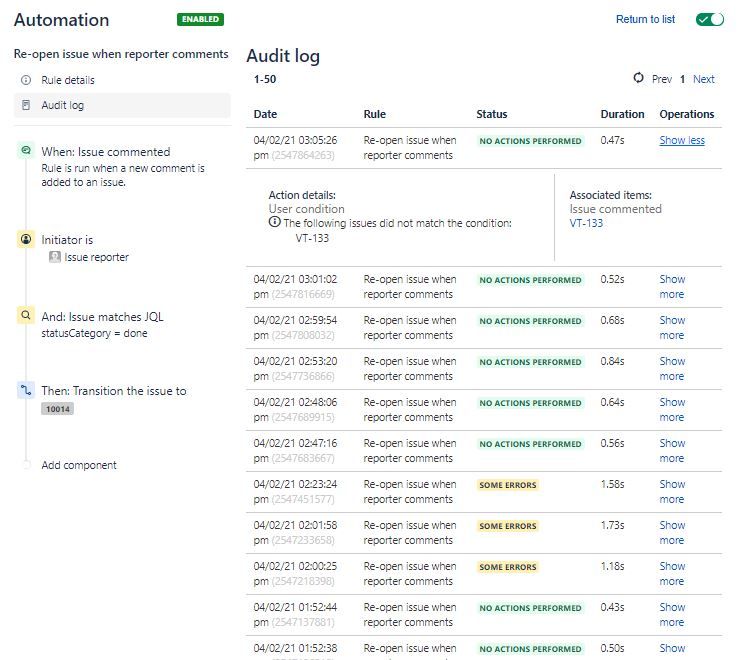Select the Issue commented trigger icon
The width and height of the screenshot is (748, 660).
point(26,150)
